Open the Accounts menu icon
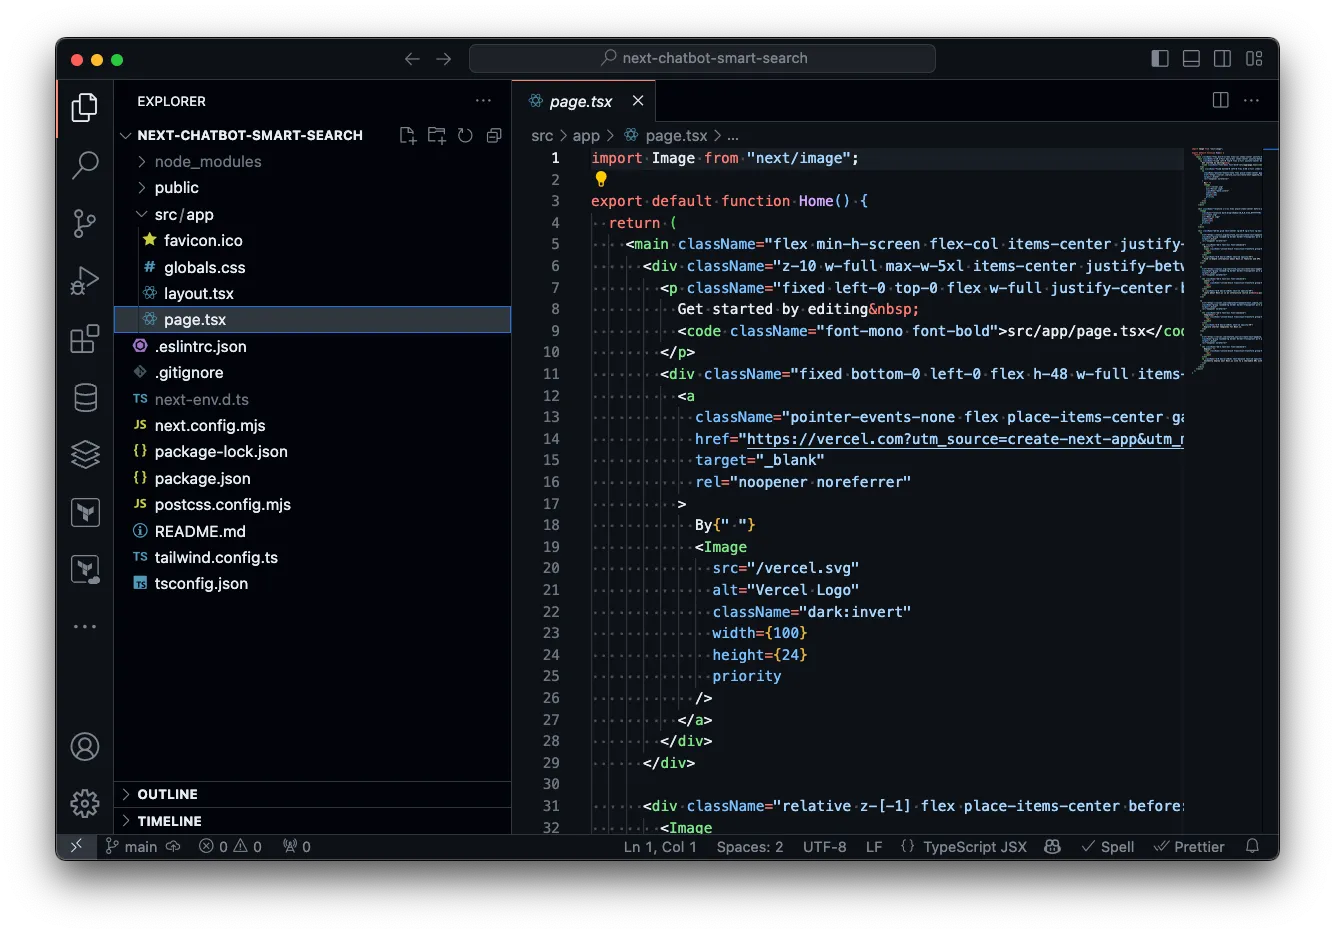The image size is (1335, 934). tap(85, 746)
